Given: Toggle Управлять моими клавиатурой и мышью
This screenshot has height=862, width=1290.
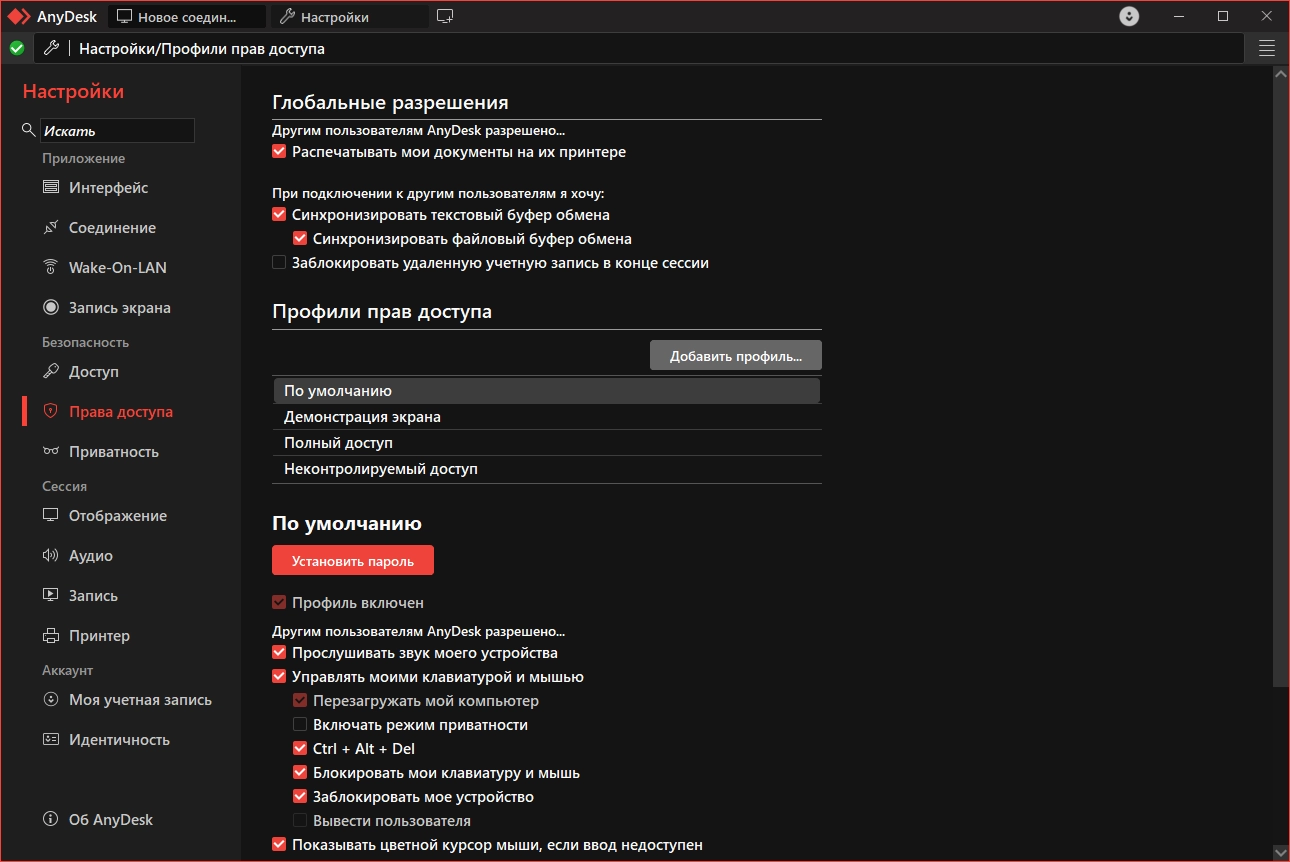Looking at the screenshot, I should coord(279,677).
